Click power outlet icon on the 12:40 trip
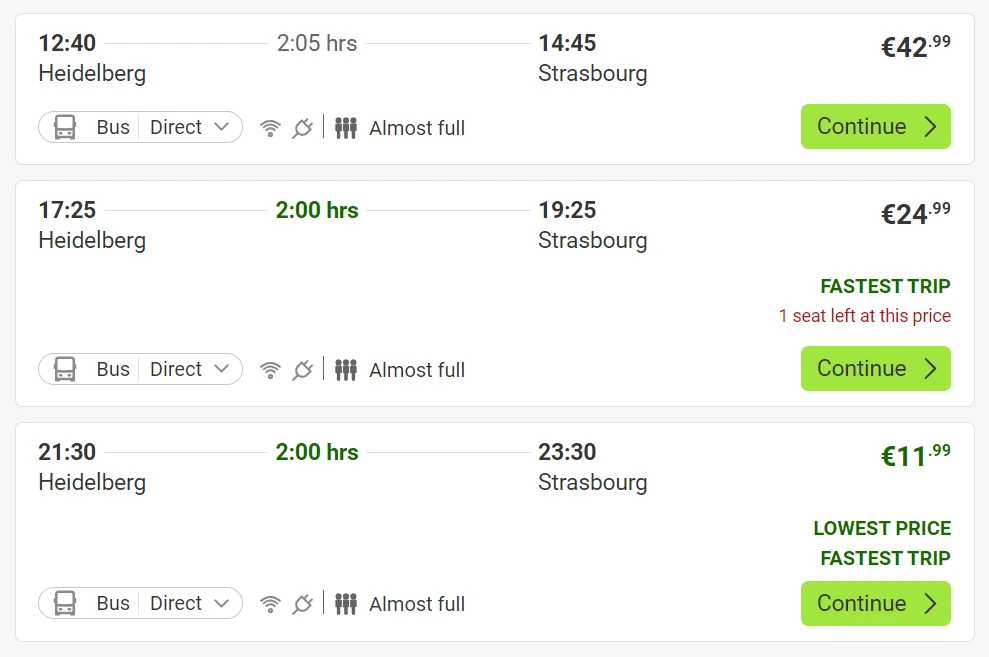Screen dimensions: 989x657 302,128
